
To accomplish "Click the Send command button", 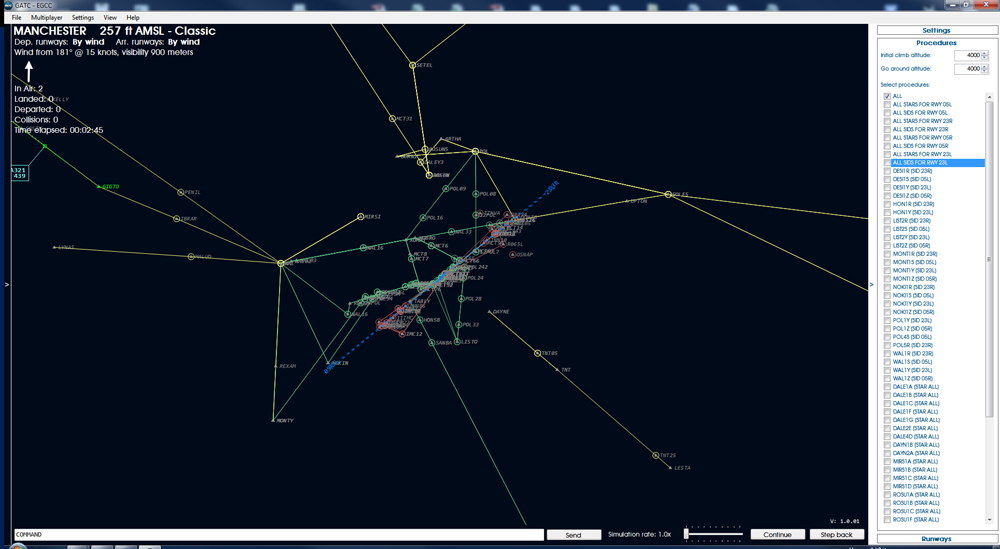I will coord(573,535).
